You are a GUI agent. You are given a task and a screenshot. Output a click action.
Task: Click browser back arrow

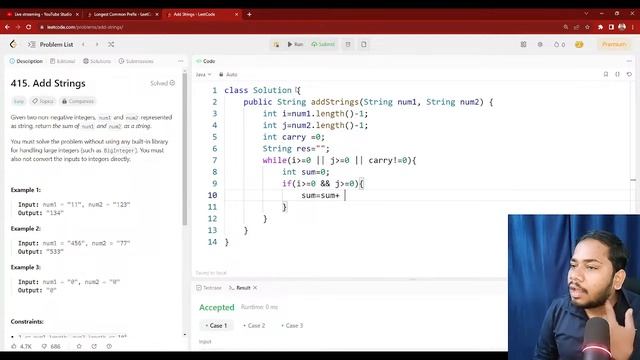coord(7,27)
